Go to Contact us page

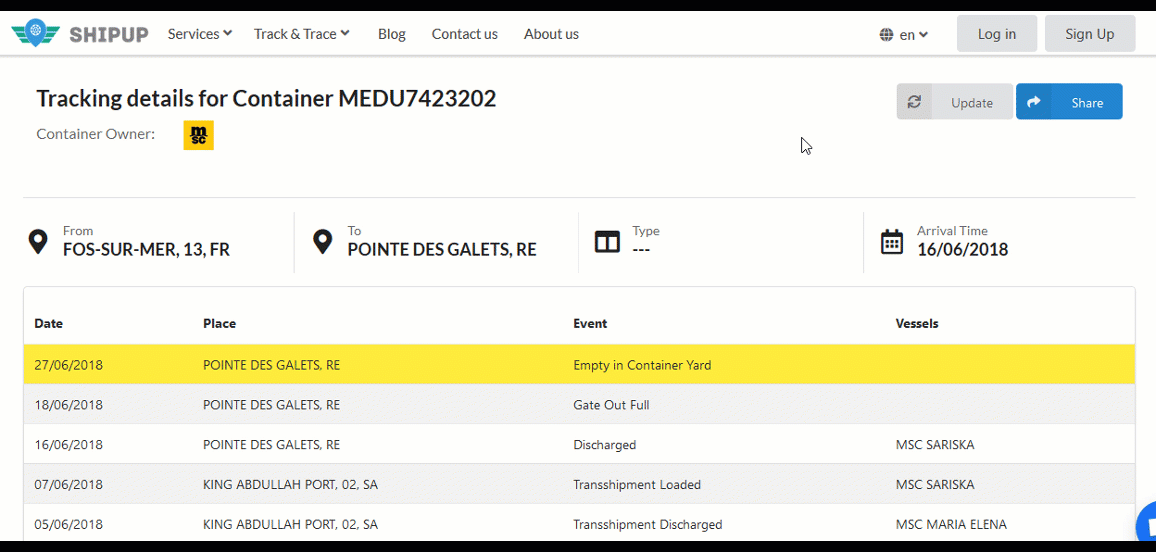click(464, 34)
